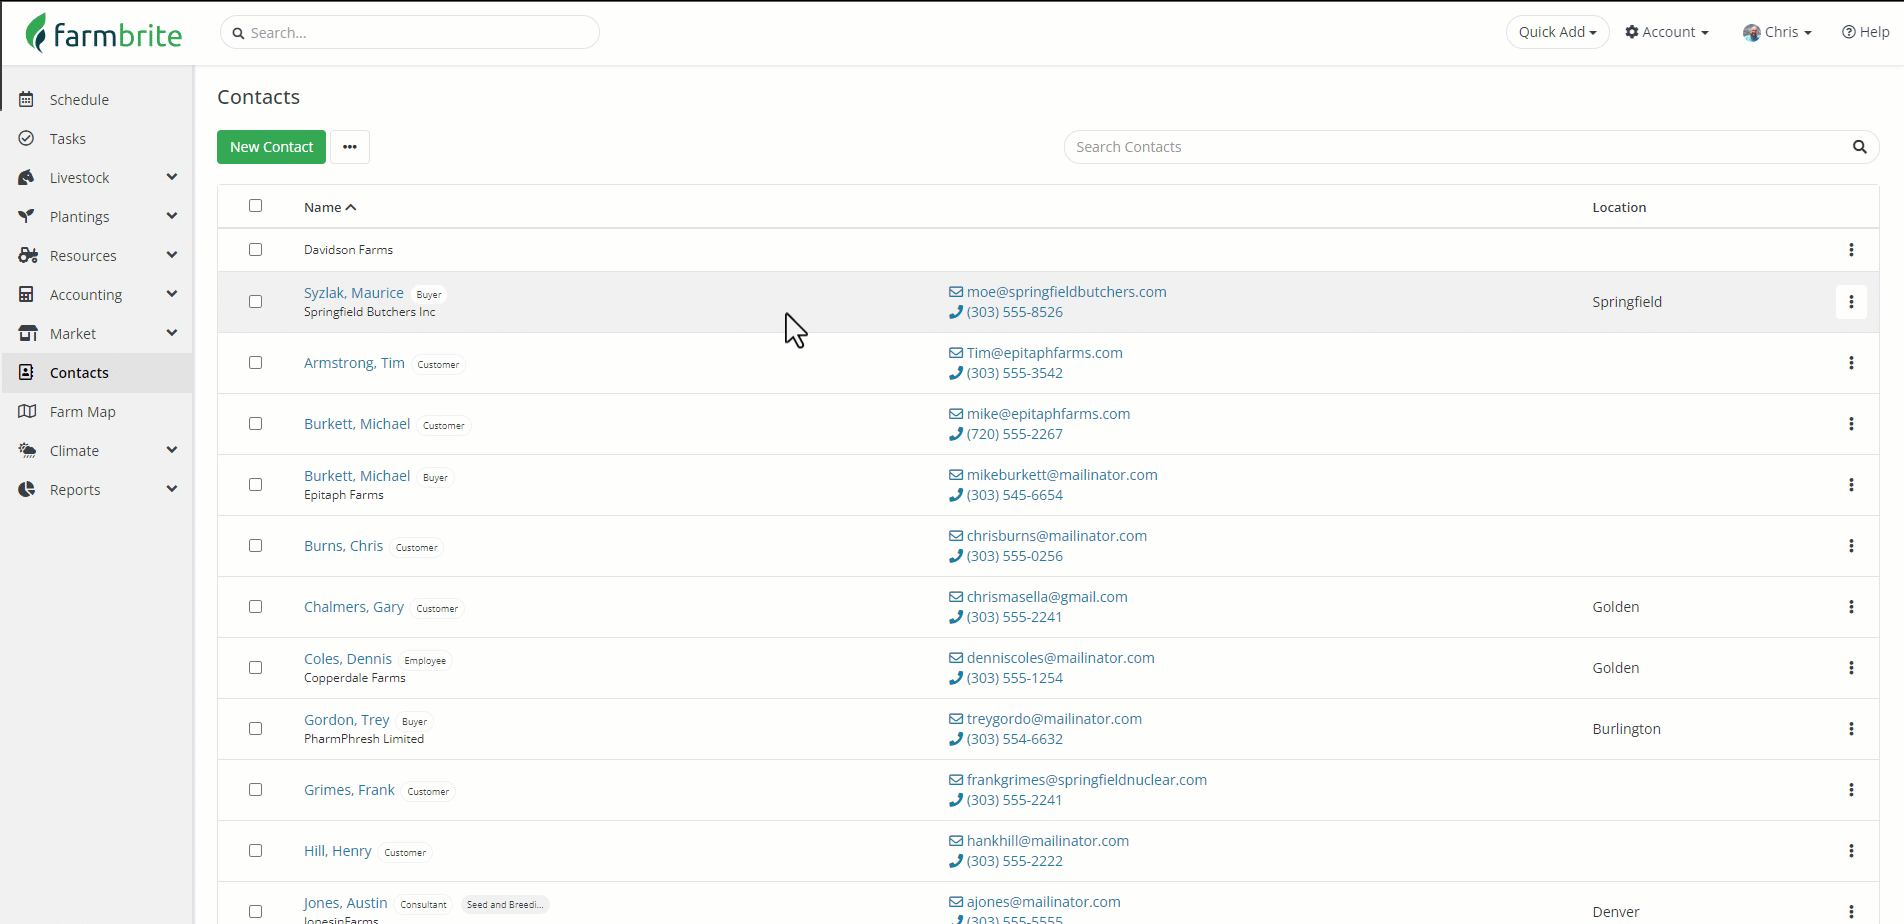Select the Davidson Farms checkbox
1904x924 pixels.
pyautogui.click(x=256, y=250)
